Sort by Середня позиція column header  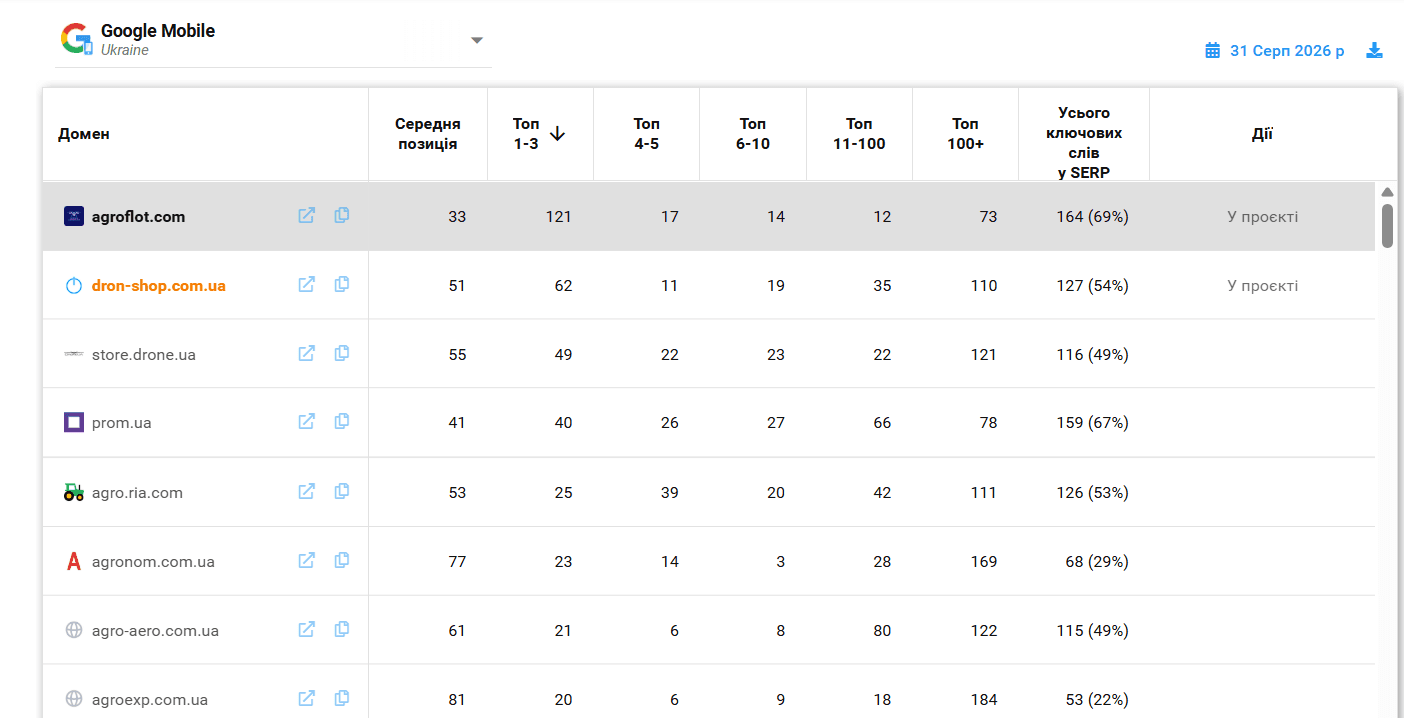(428, 134)
